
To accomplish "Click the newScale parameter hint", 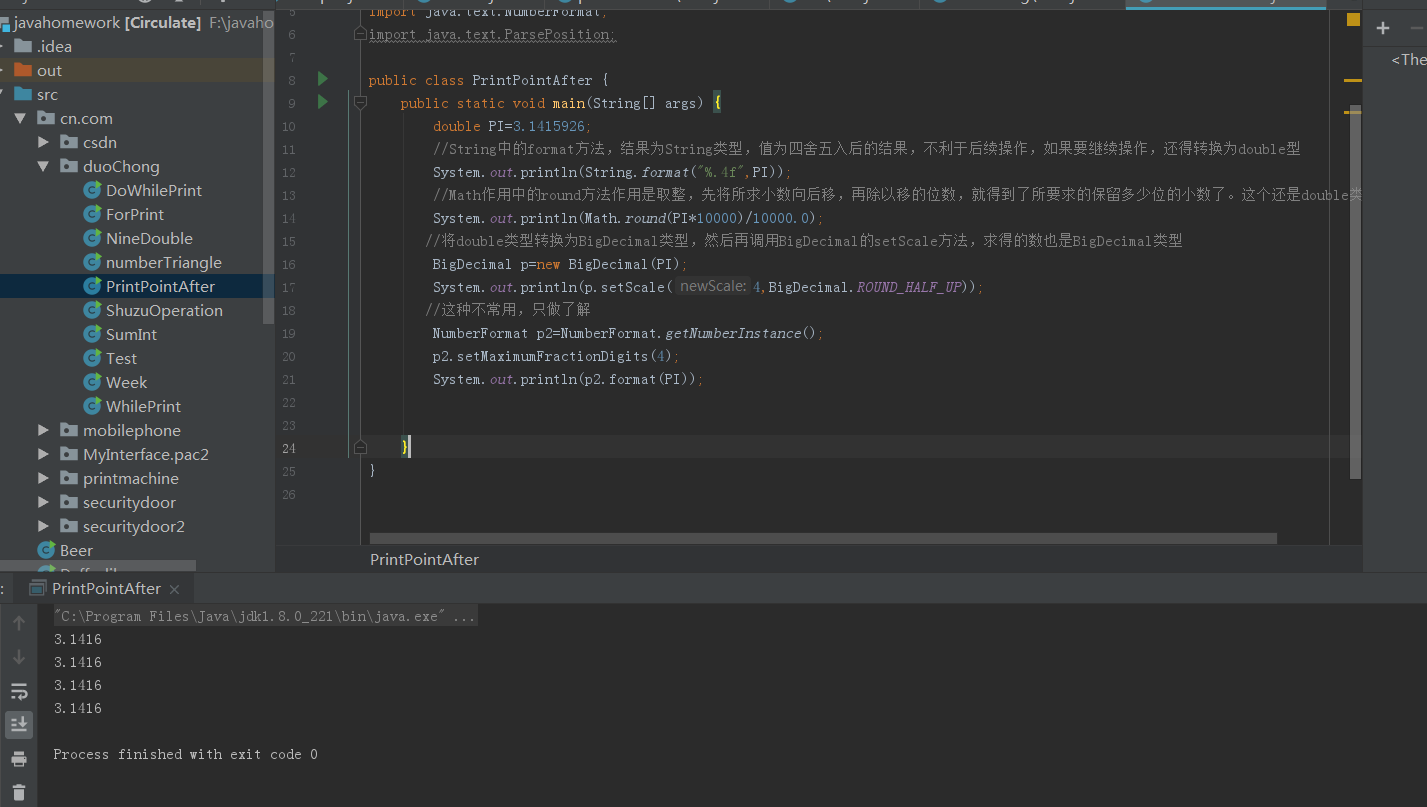I will (712, 287).
